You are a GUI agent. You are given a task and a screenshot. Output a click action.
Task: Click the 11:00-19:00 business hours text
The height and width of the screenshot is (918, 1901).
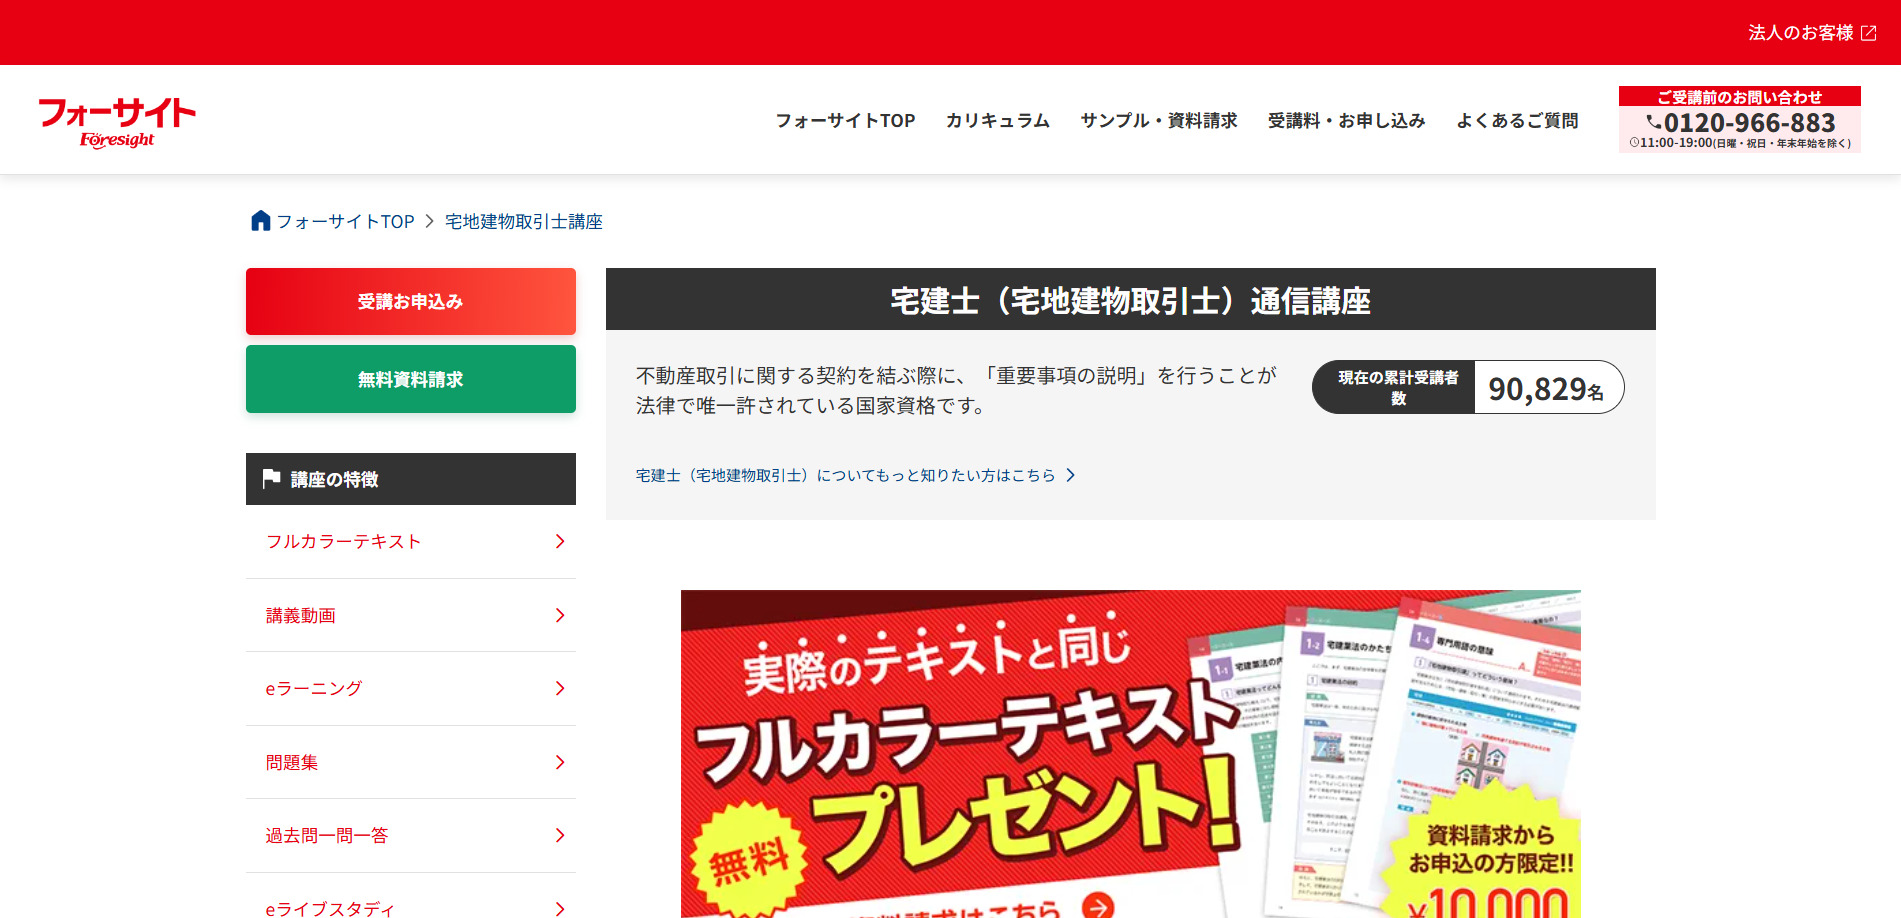point(1740,143)
